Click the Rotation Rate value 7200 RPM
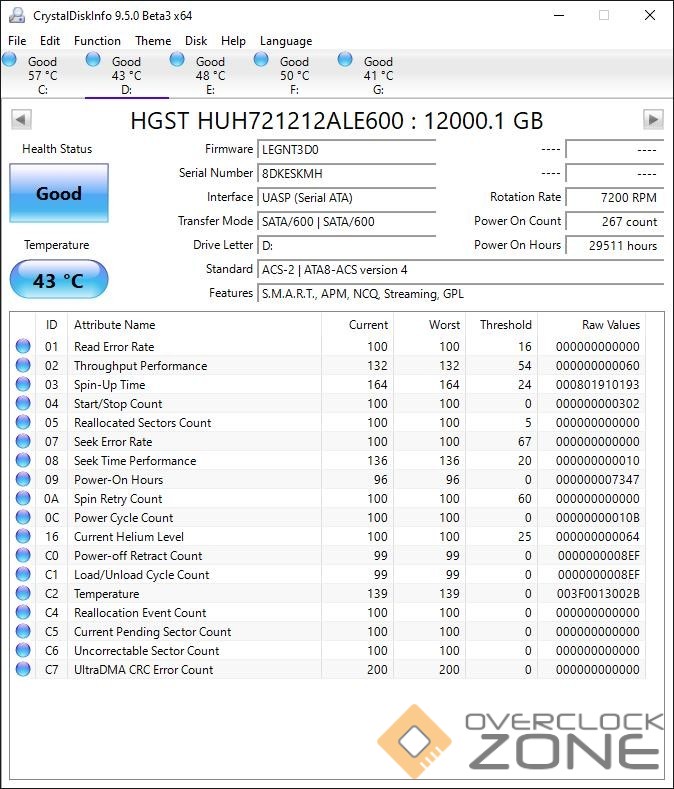Viewport: 674px width, 789px height. 615,198
